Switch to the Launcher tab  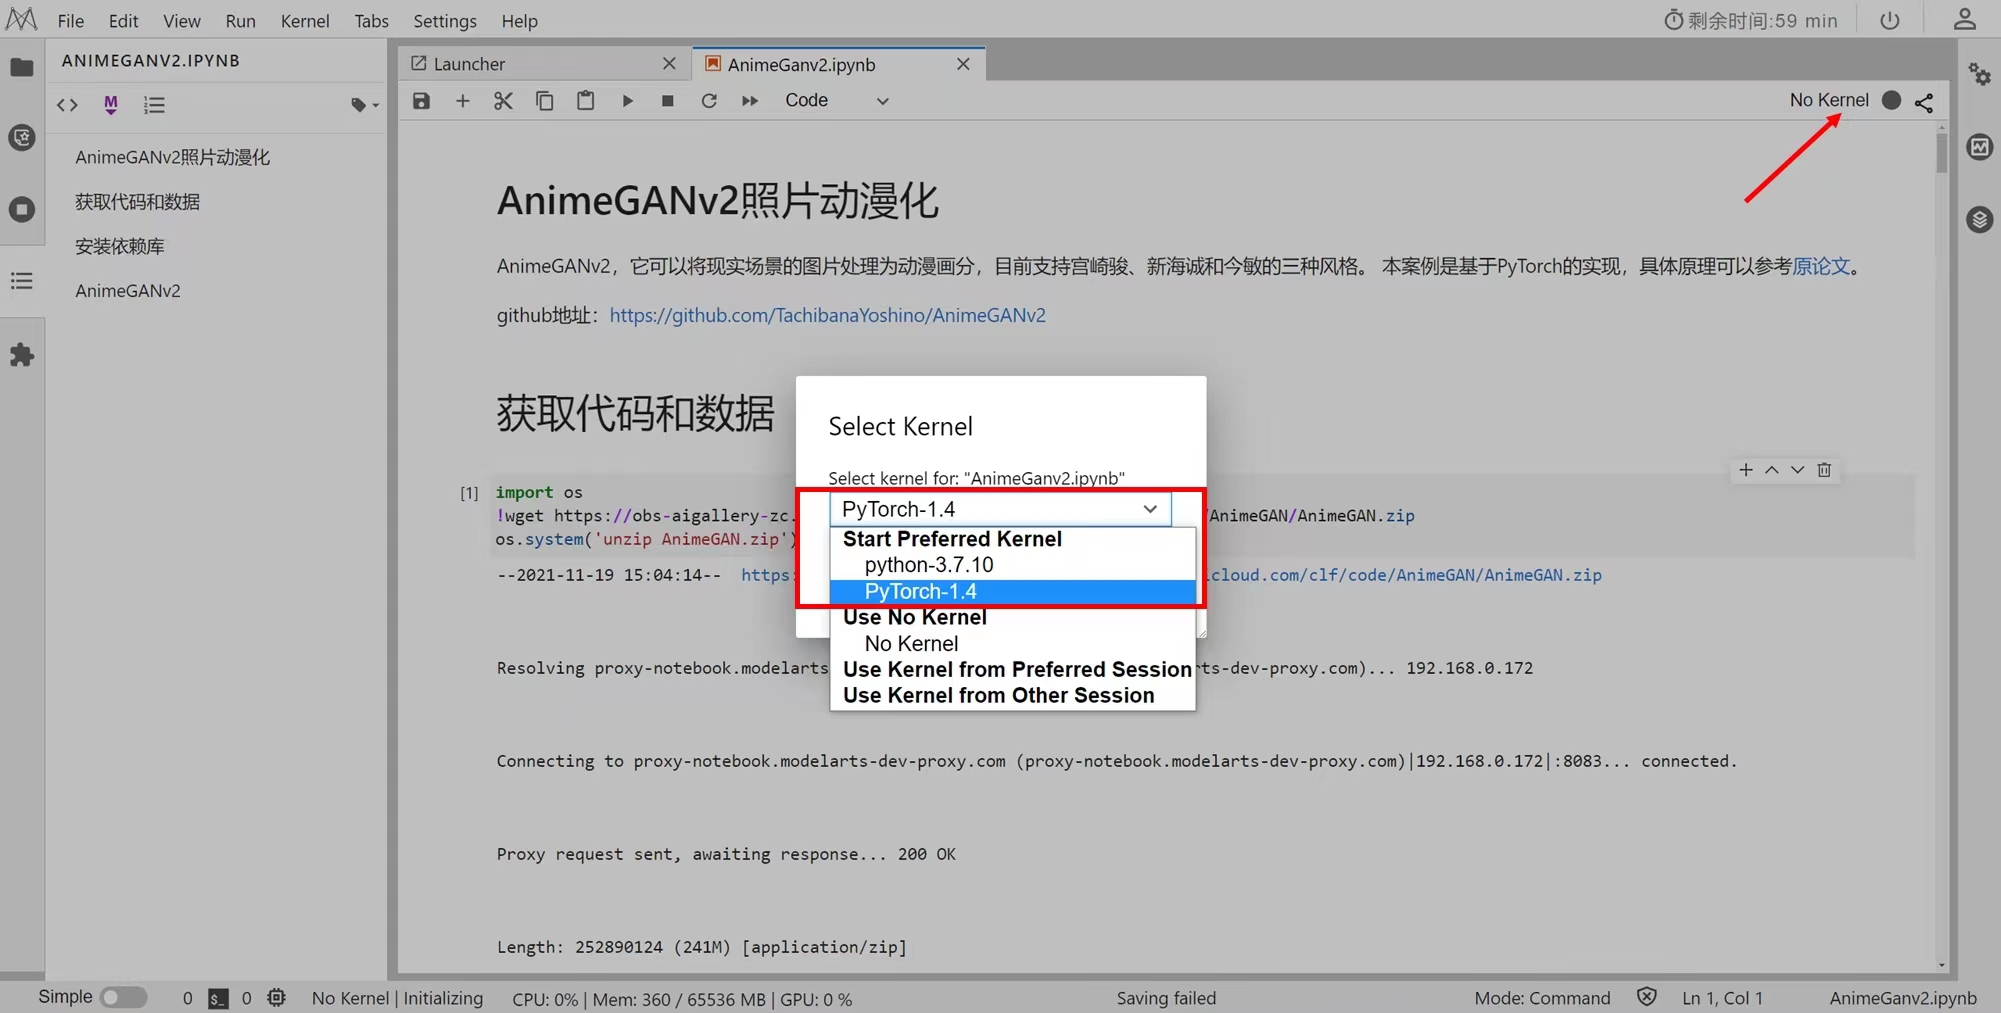point(469,63)
